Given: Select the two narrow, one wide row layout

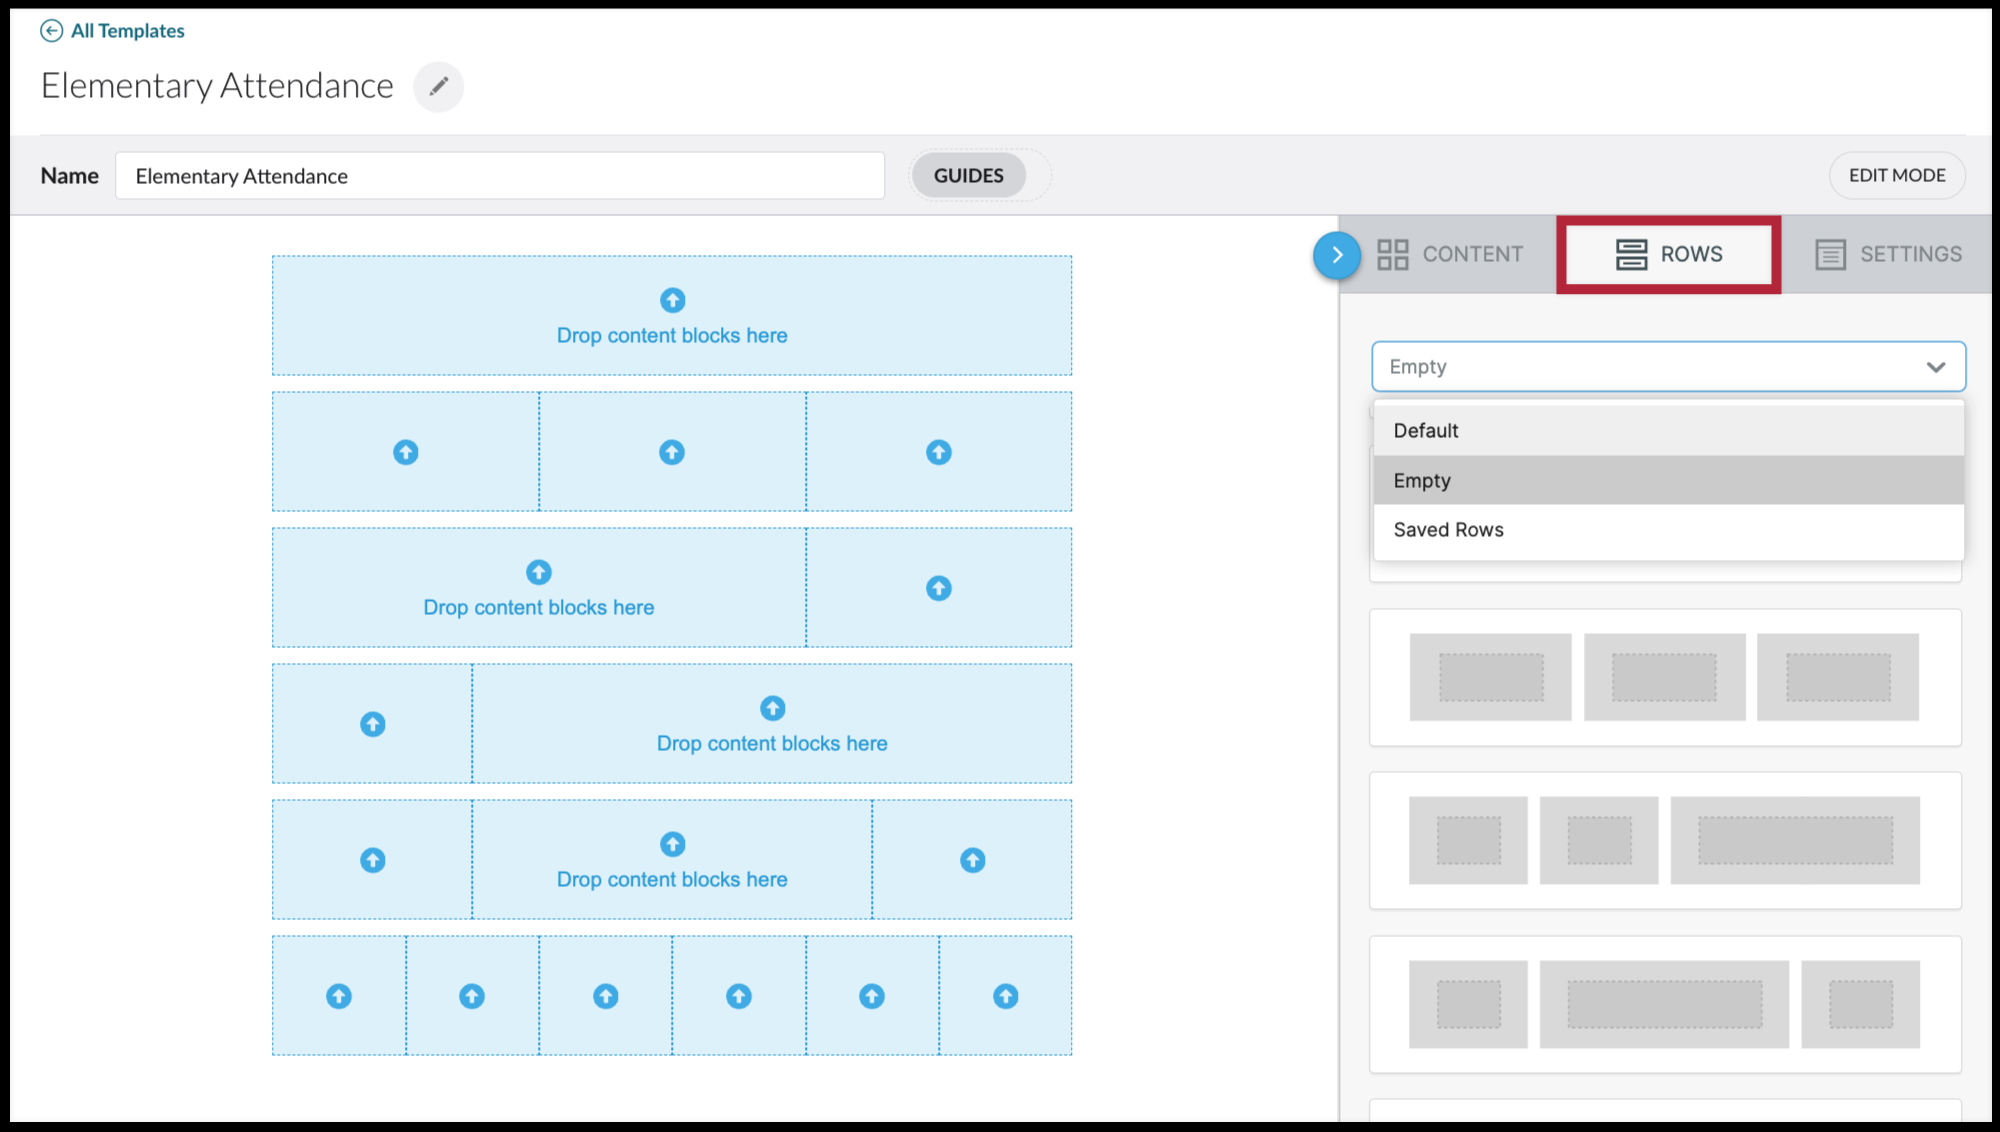Looking at the screenshot, I should click(x=1665, y=840).
